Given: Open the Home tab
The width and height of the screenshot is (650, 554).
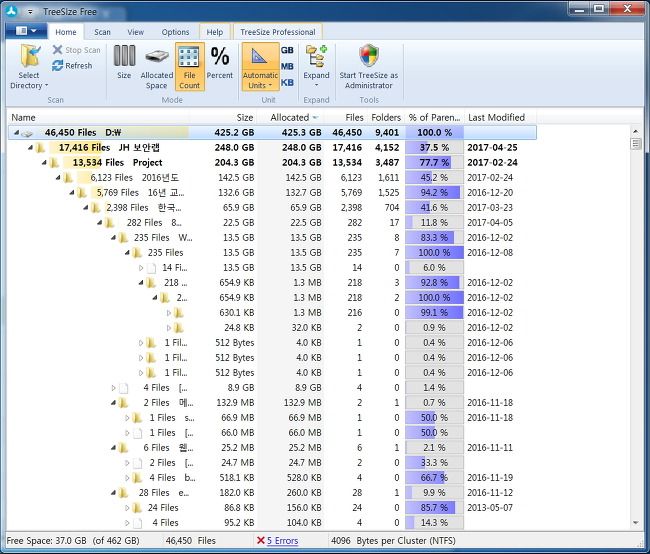Looking at the screenshot, I should [x=65, y=32].
